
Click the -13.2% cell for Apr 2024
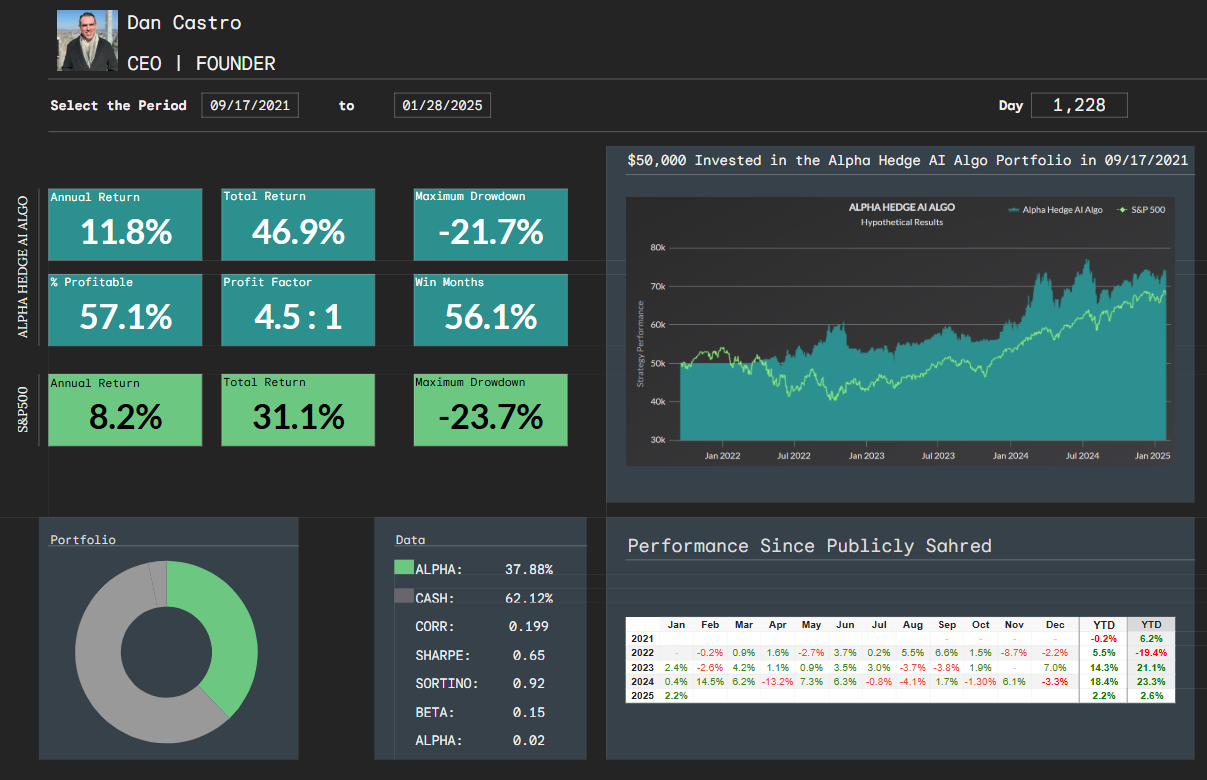coord(777,681)
